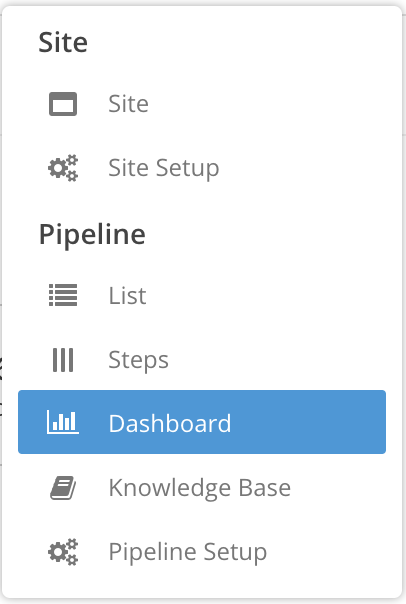Click the Steps columns icon
Screen dimensions: 406x604
(63, 360)
